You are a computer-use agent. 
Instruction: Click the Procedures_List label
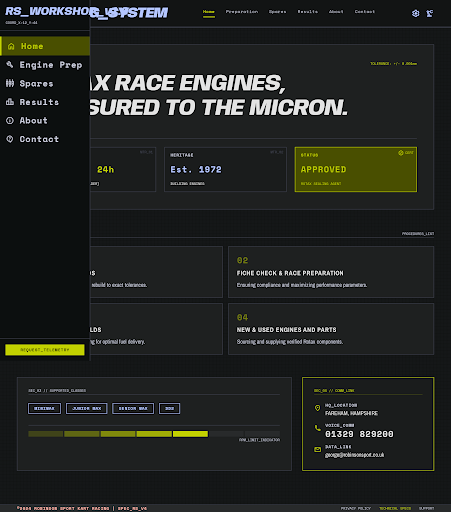click(418, 234)
